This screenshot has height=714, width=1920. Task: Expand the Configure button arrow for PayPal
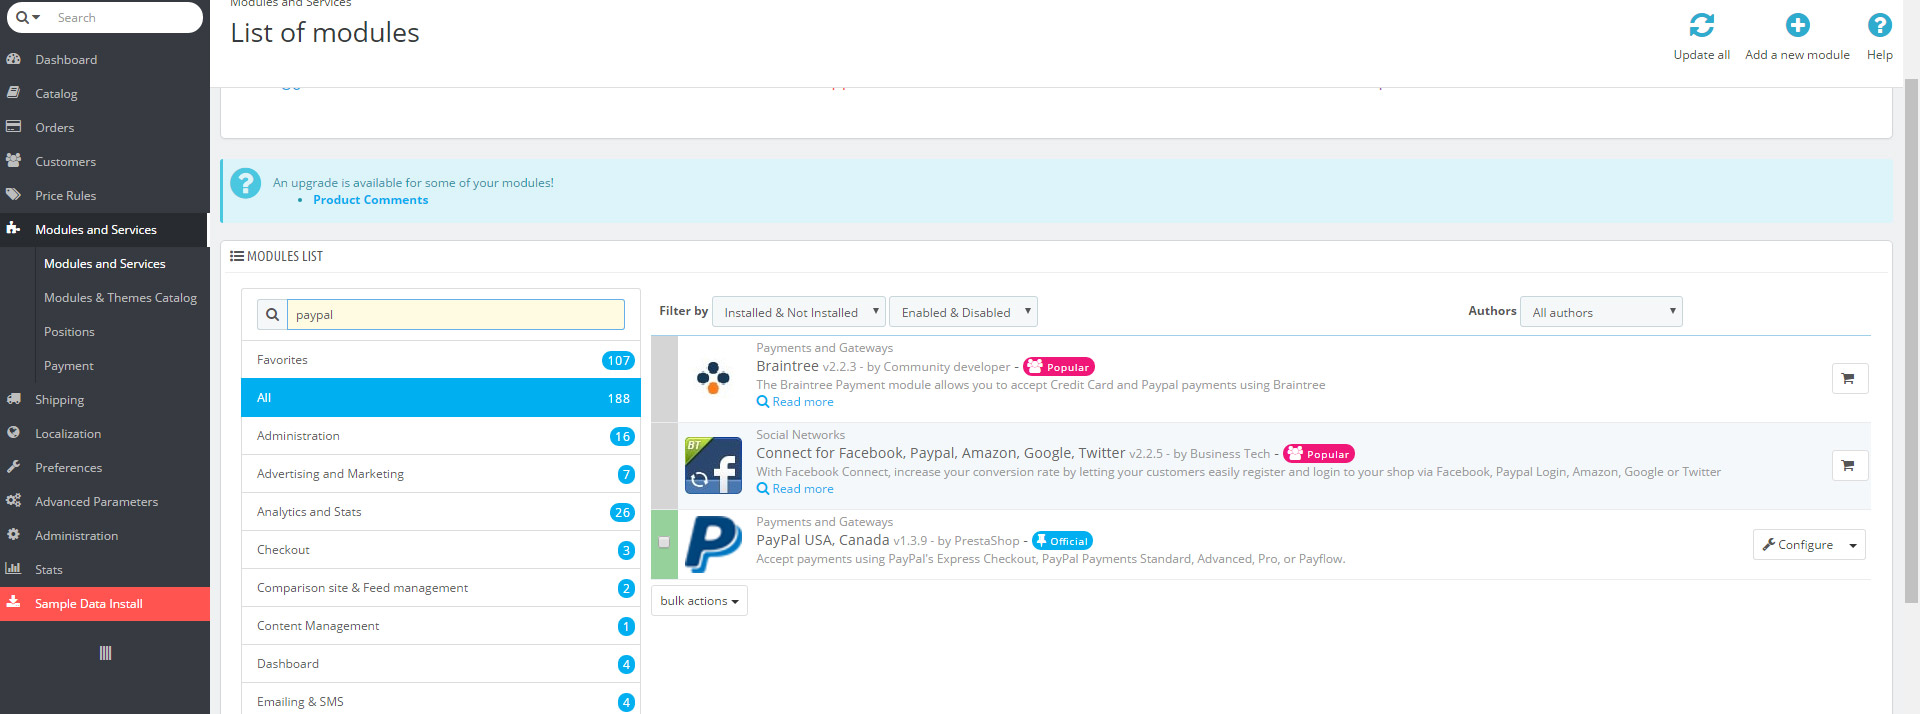[x=1853, y=545]
